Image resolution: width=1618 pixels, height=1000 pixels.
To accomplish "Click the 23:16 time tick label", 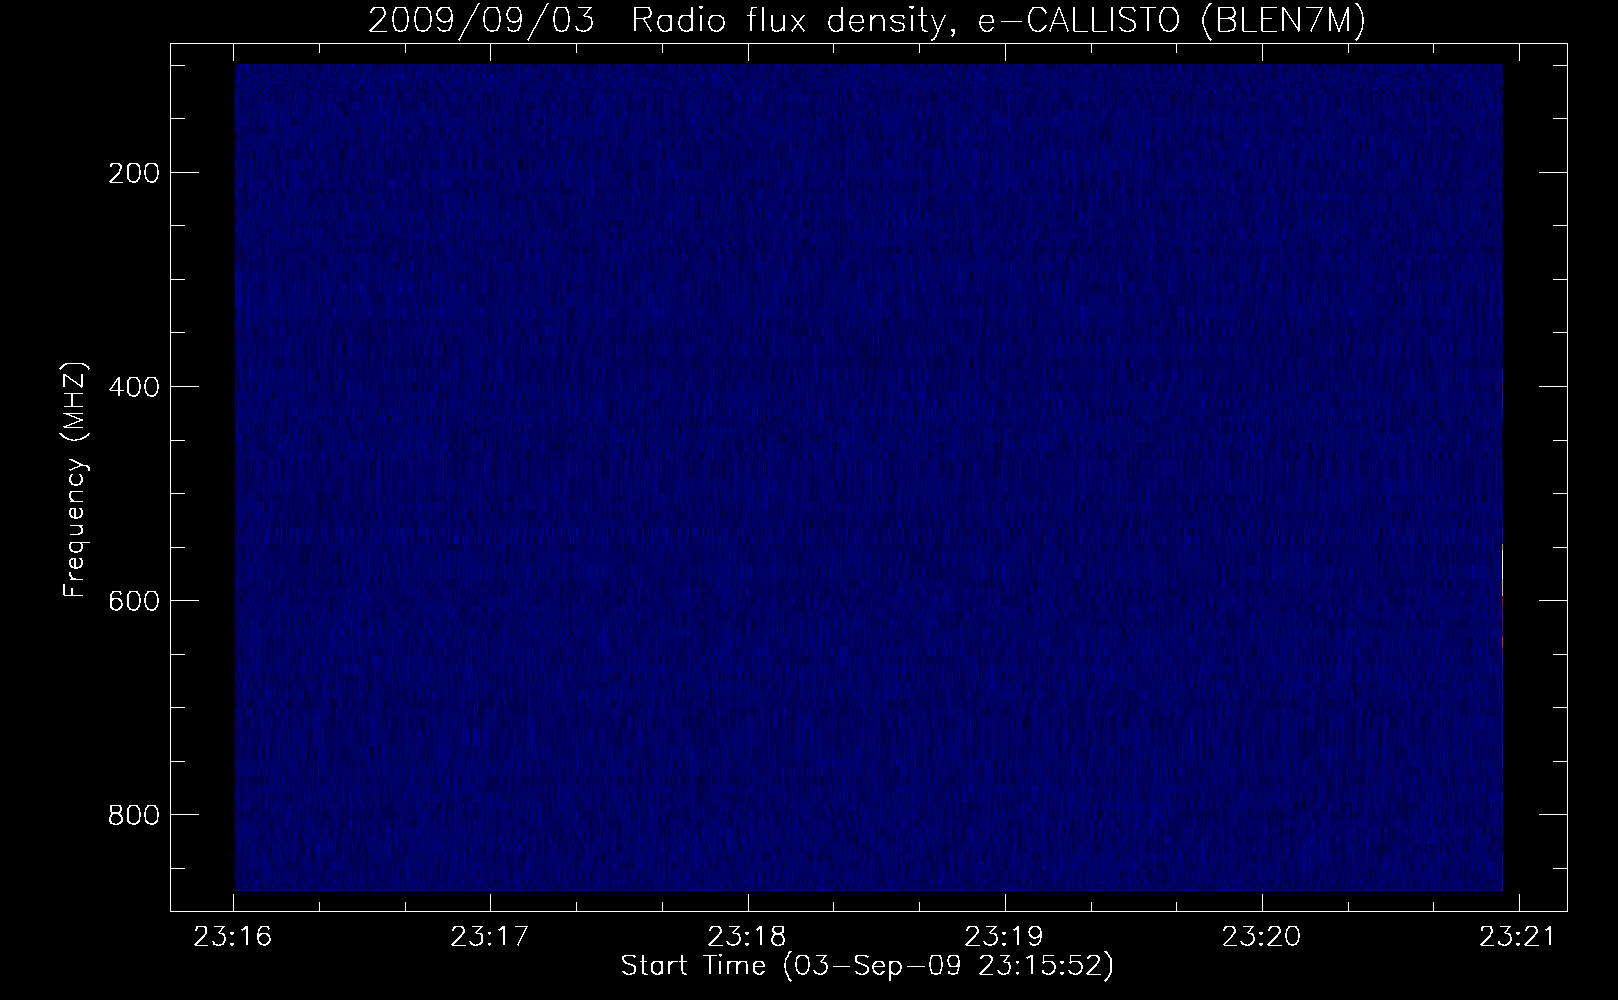I will click(233, 937).
